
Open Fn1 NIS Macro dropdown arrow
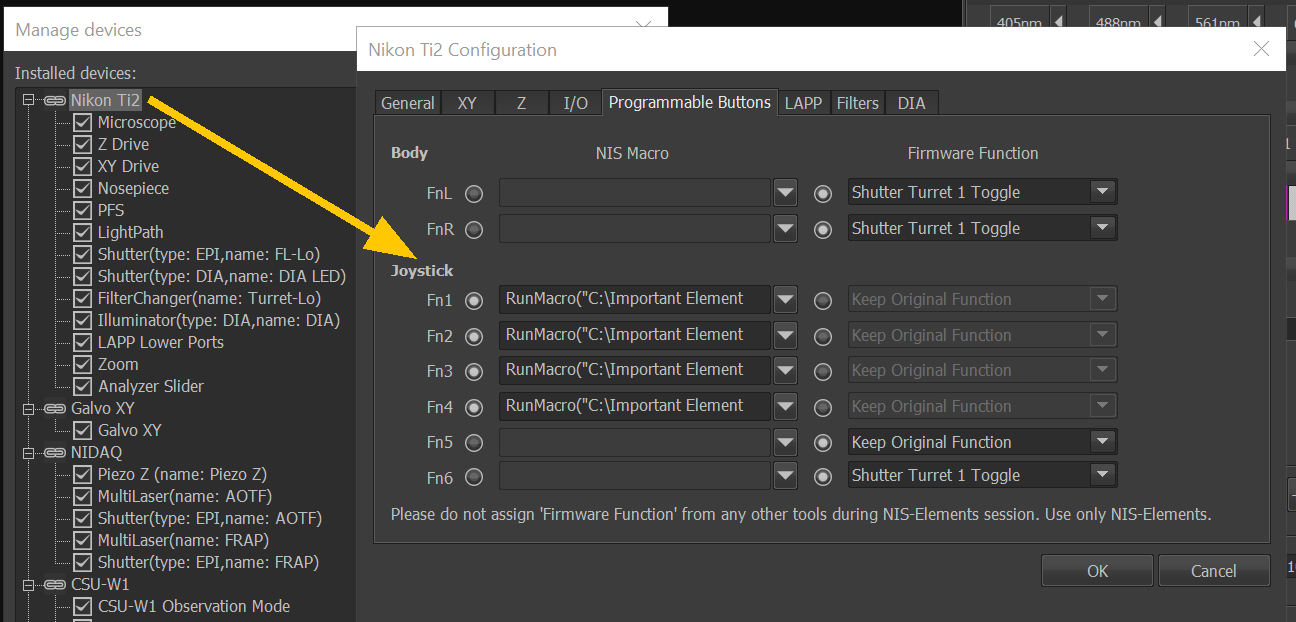(x=785, y=299)
